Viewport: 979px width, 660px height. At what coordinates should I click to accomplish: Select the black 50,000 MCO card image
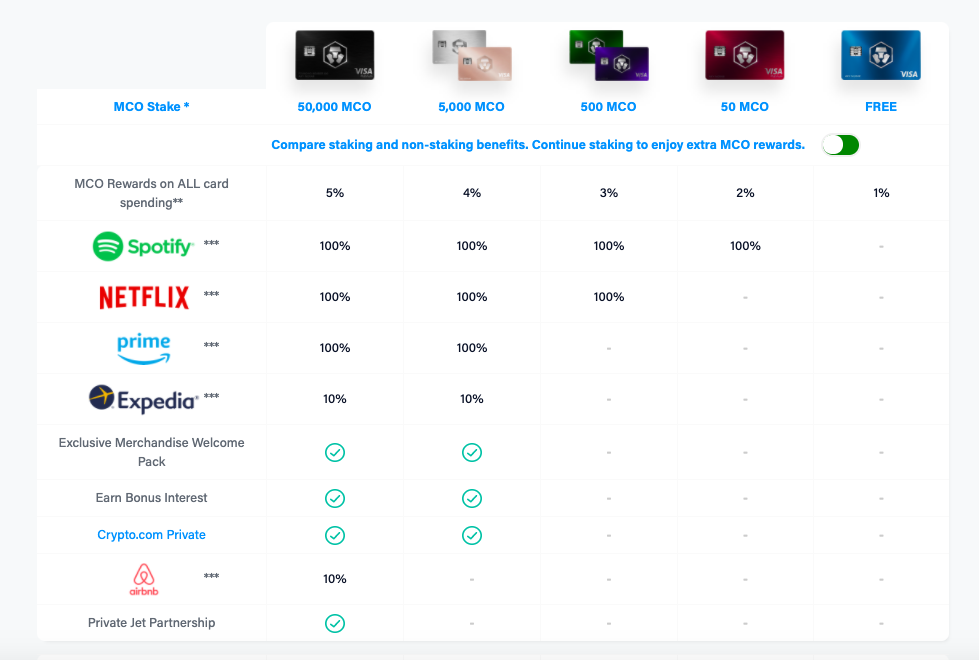(335, 55)
